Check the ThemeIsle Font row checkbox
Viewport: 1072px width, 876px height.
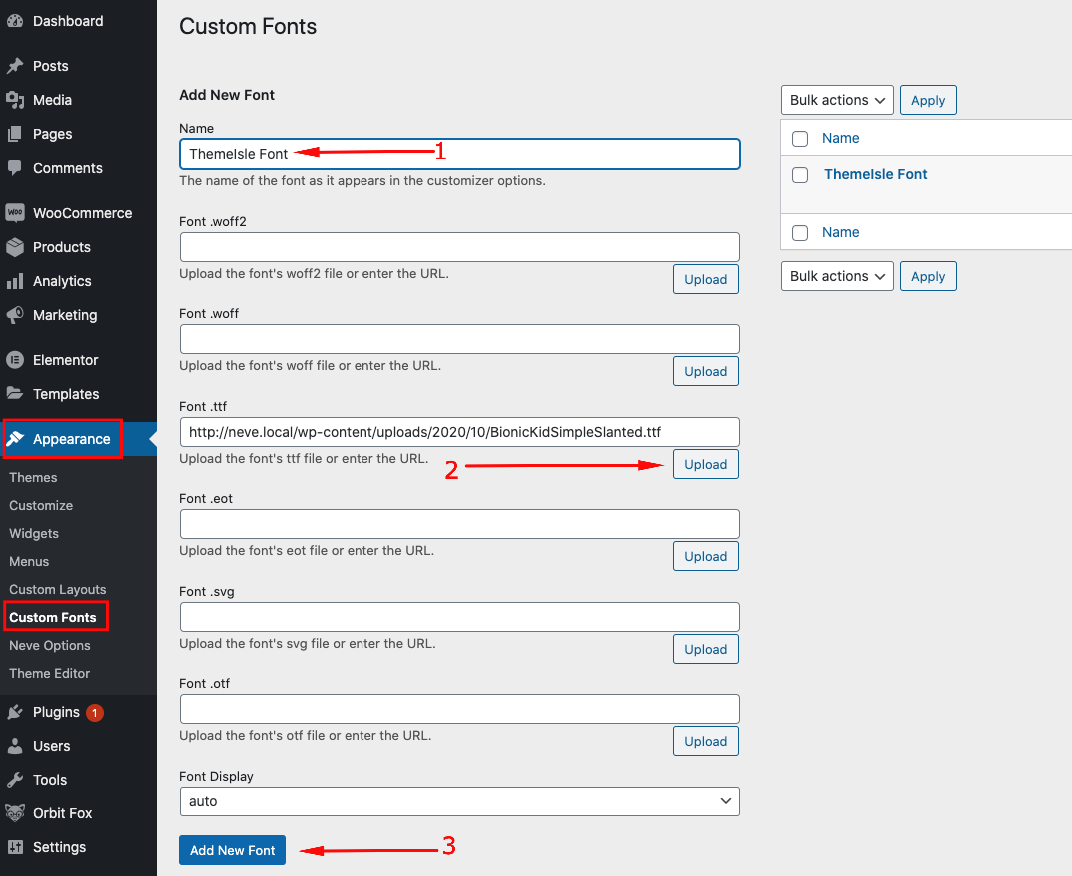(800, 174)
